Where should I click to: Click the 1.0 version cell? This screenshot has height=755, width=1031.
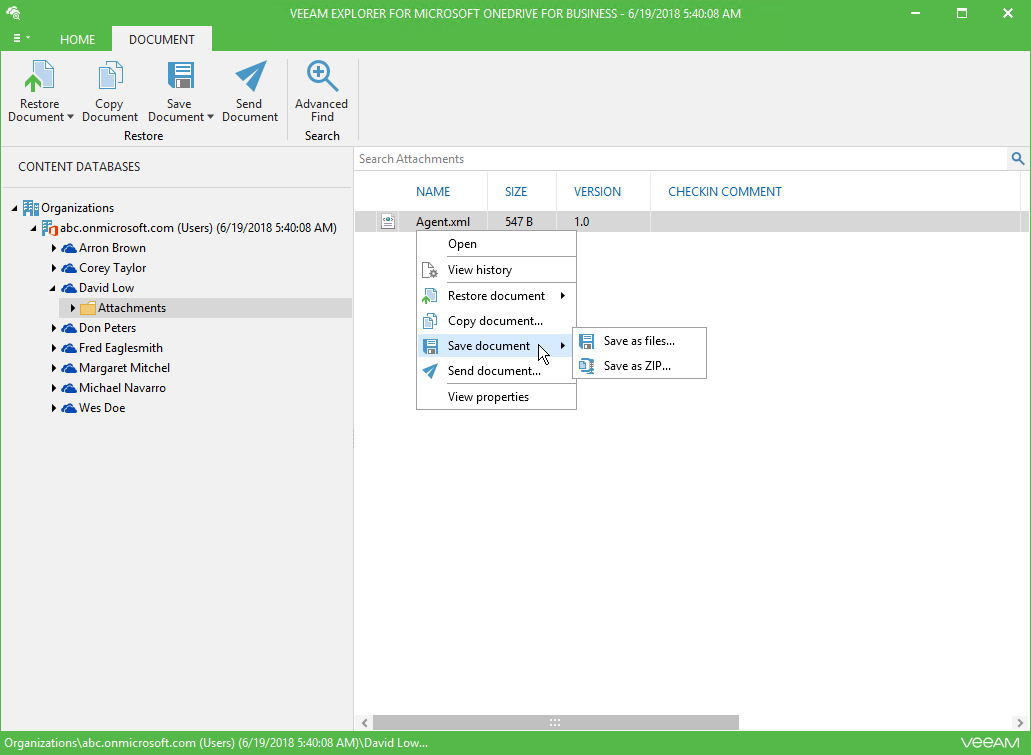click(581, 222)
